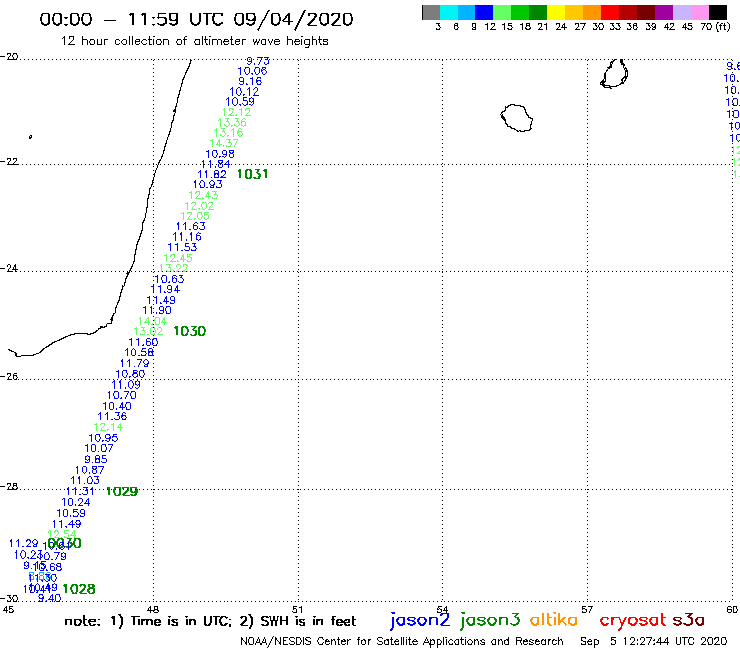Viewport: 740px width, 650px height.
Task: Click wave height value 12.45
Action: point(178,258)
